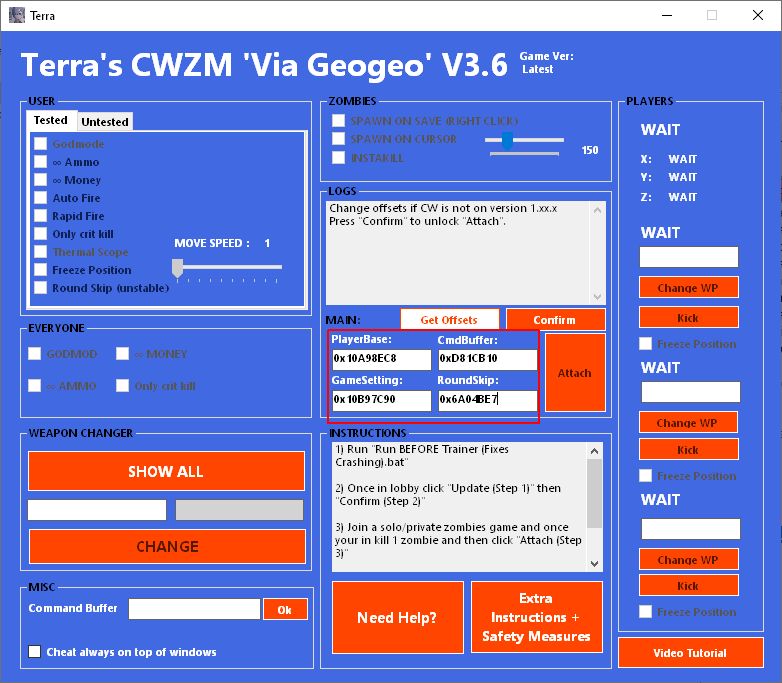Viewport: 782px width, 683px height.
Task: Click the CmdBuffer offset field
Action: [x=487, y=359]
